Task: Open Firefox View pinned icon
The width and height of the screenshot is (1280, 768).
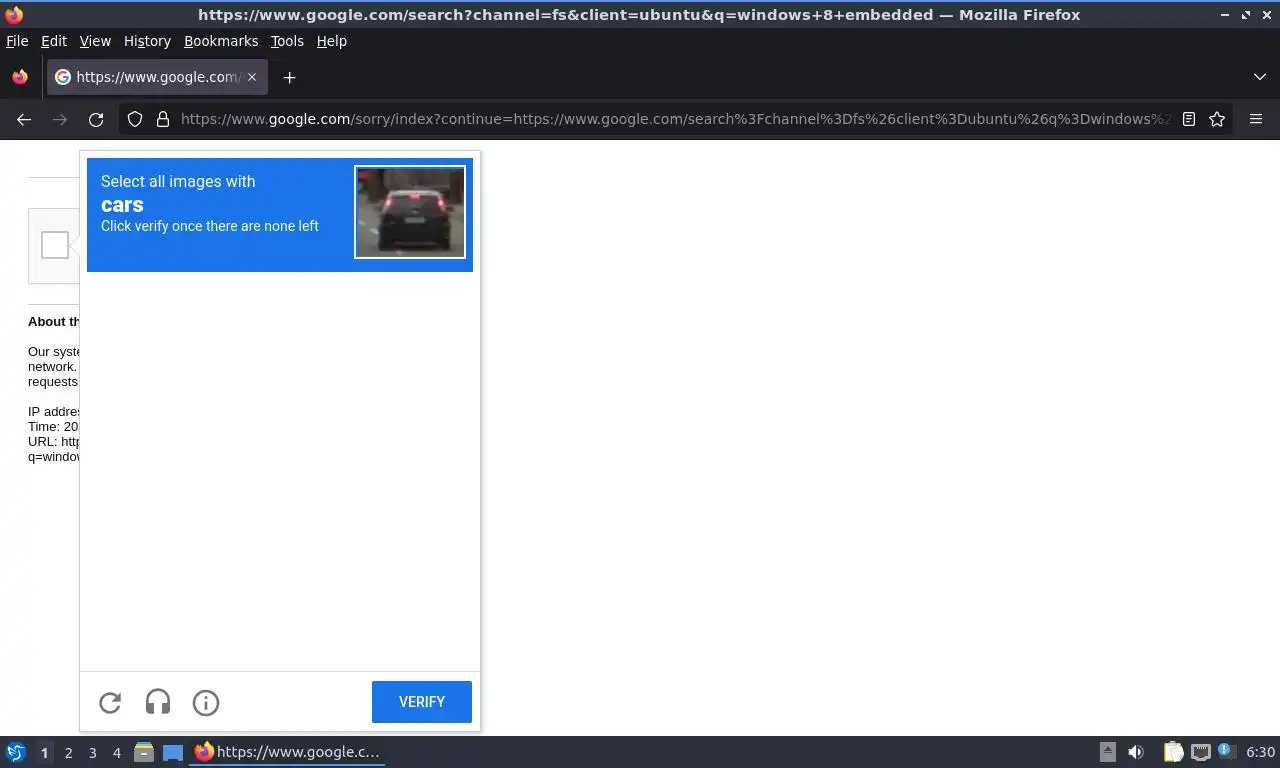Action: (x=20, y=77)
